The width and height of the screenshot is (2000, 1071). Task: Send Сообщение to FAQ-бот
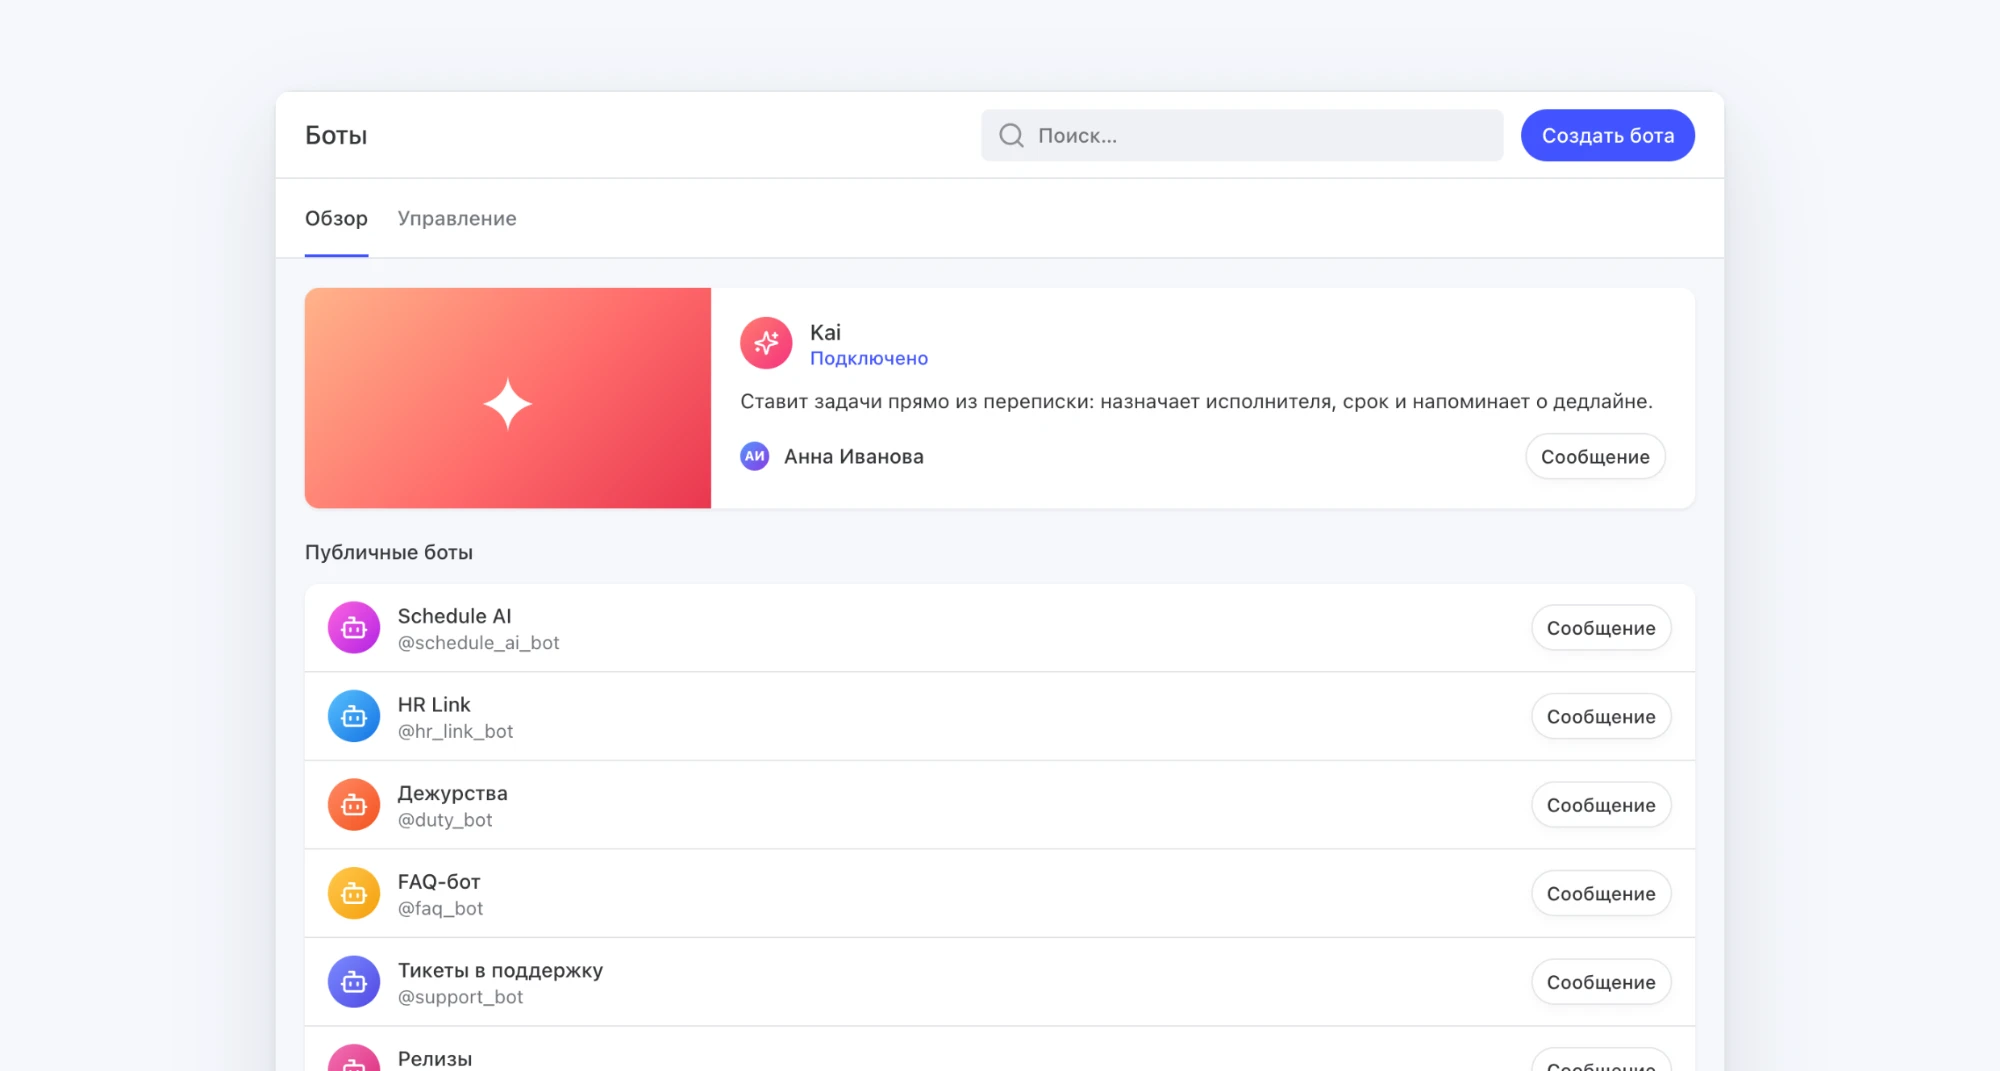[x=1601, y=893]
